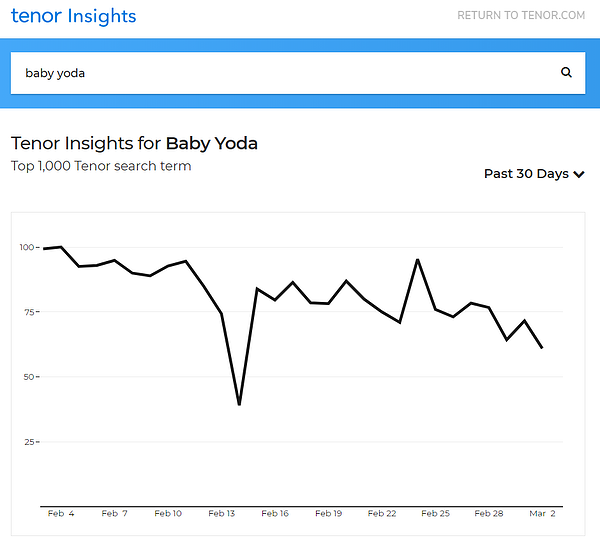This screenshot has width=600, height=538.
Task: Select the Mar 2 label on x-axis
Action: point(542,514)
